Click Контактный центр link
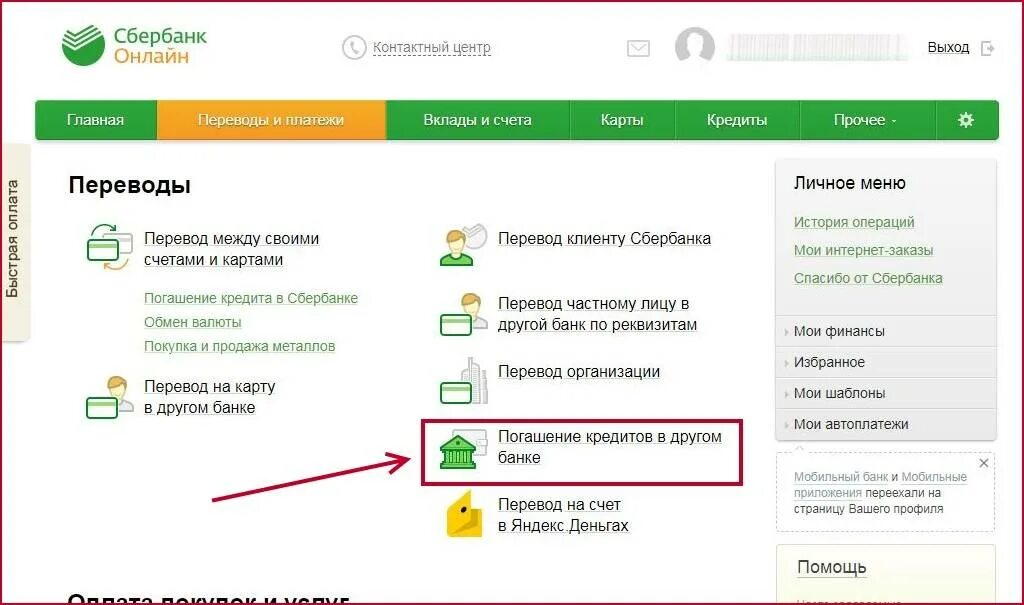1024x605 pixels. click(x=432, y=48)
